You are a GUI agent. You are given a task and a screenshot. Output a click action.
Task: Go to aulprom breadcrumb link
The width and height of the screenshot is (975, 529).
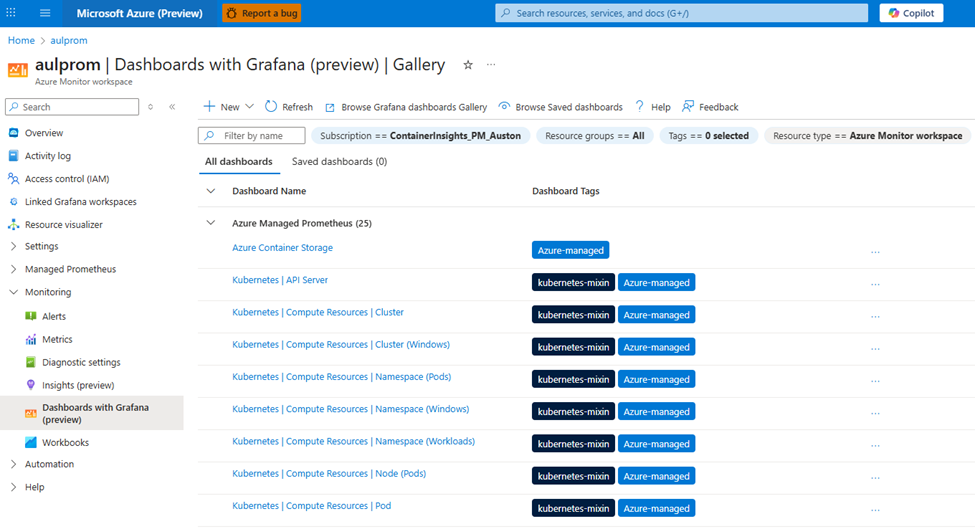[x=69, y=40]
